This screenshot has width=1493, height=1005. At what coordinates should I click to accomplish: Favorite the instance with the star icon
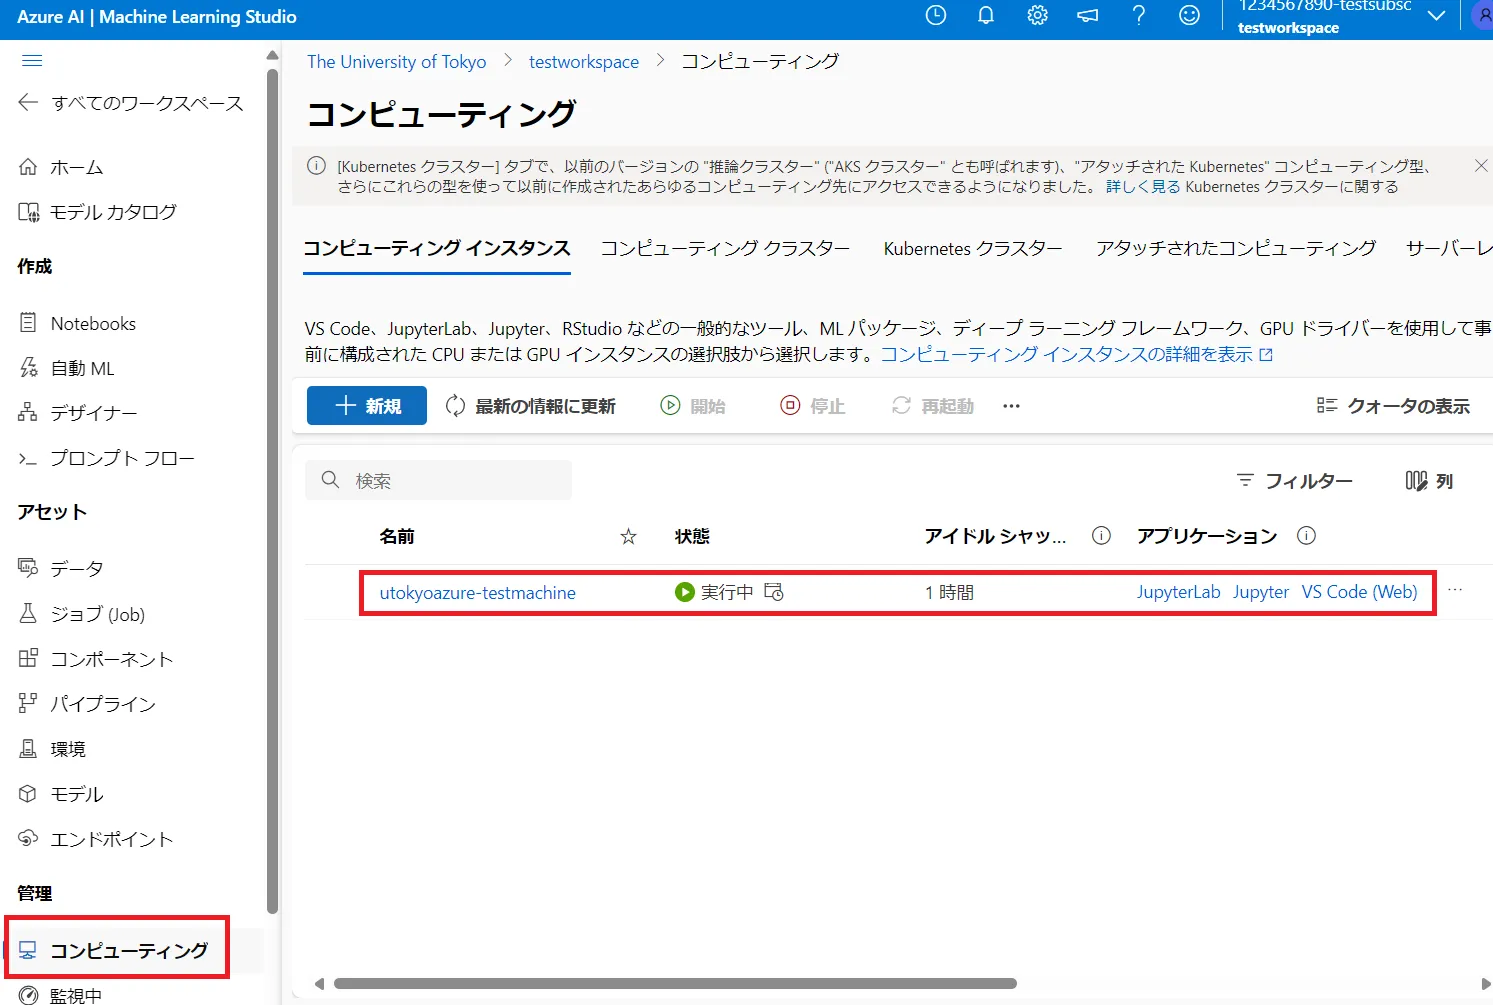click(628, 537)
